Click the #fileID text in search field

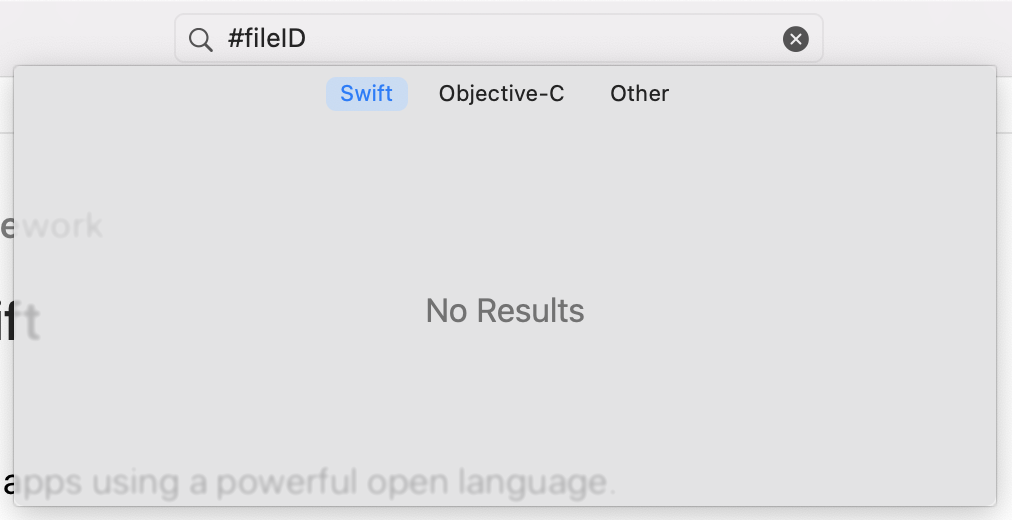267,39
